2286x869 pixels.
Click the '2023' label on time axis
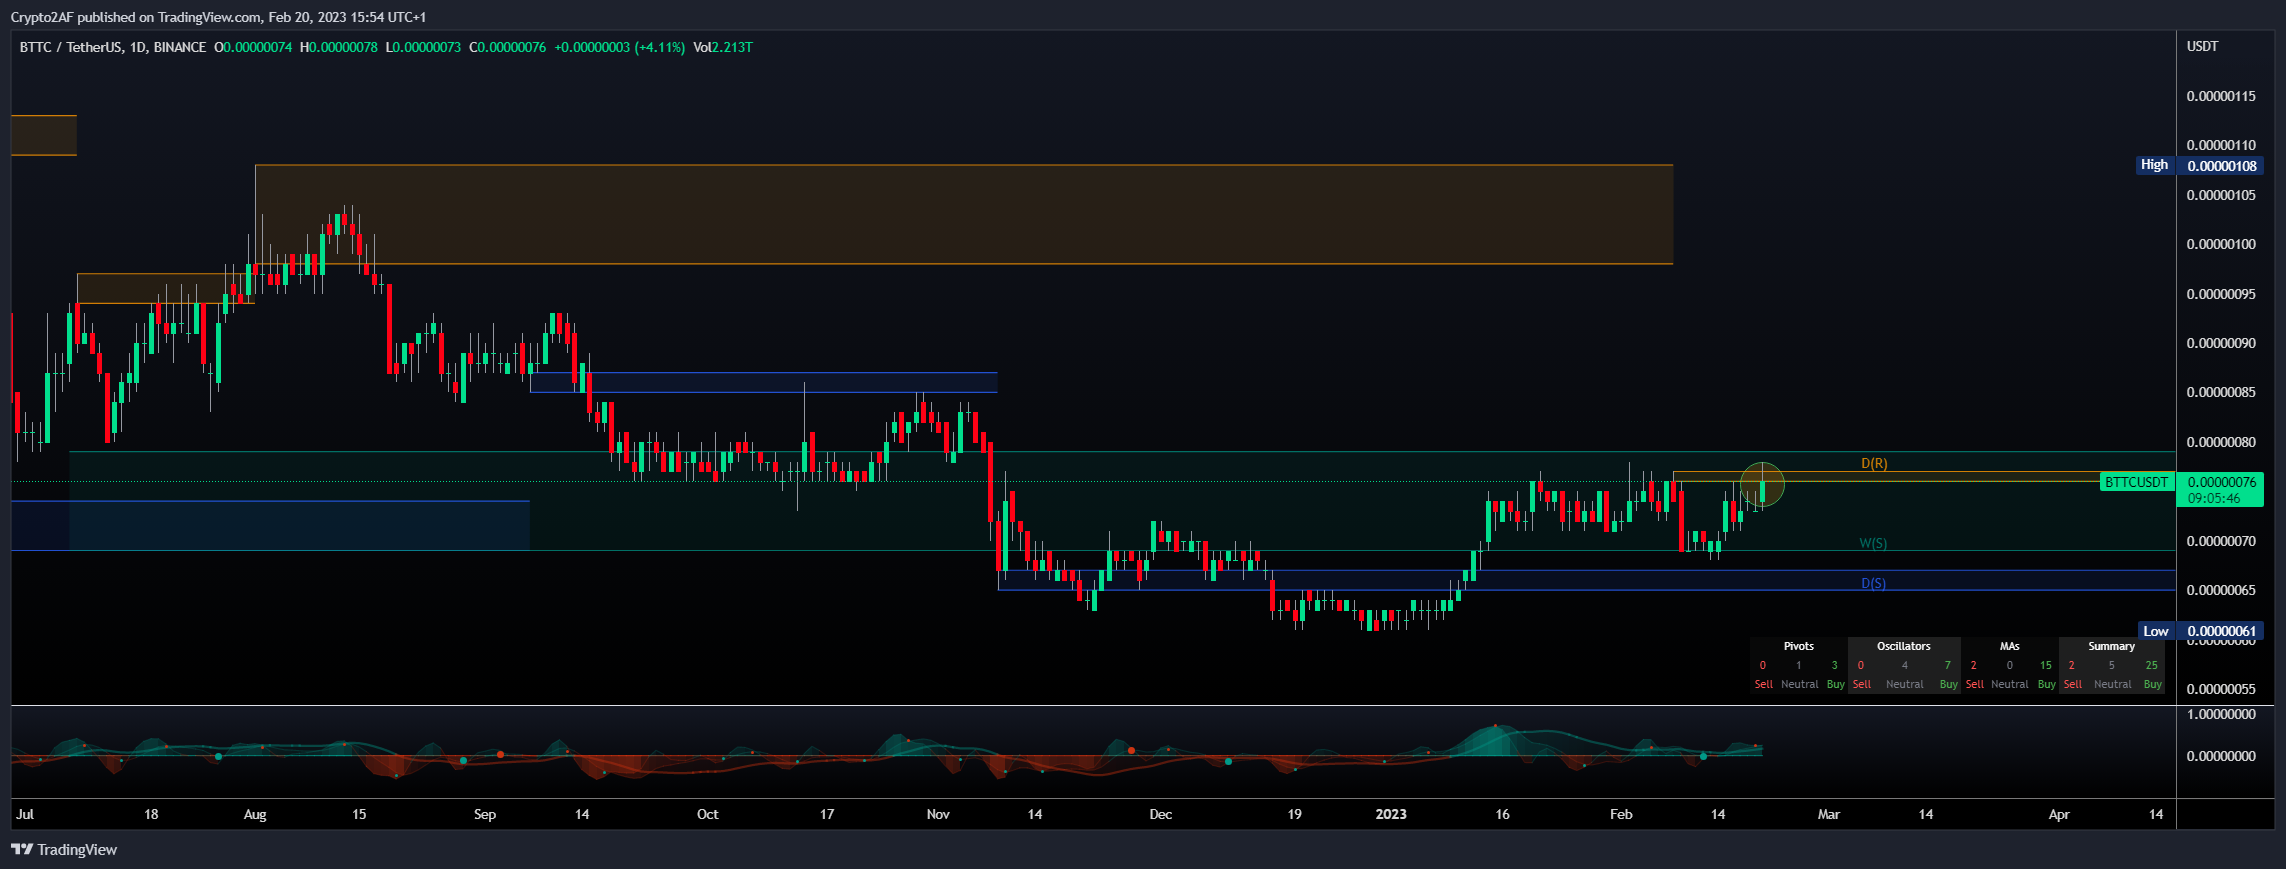(1391, 814)
